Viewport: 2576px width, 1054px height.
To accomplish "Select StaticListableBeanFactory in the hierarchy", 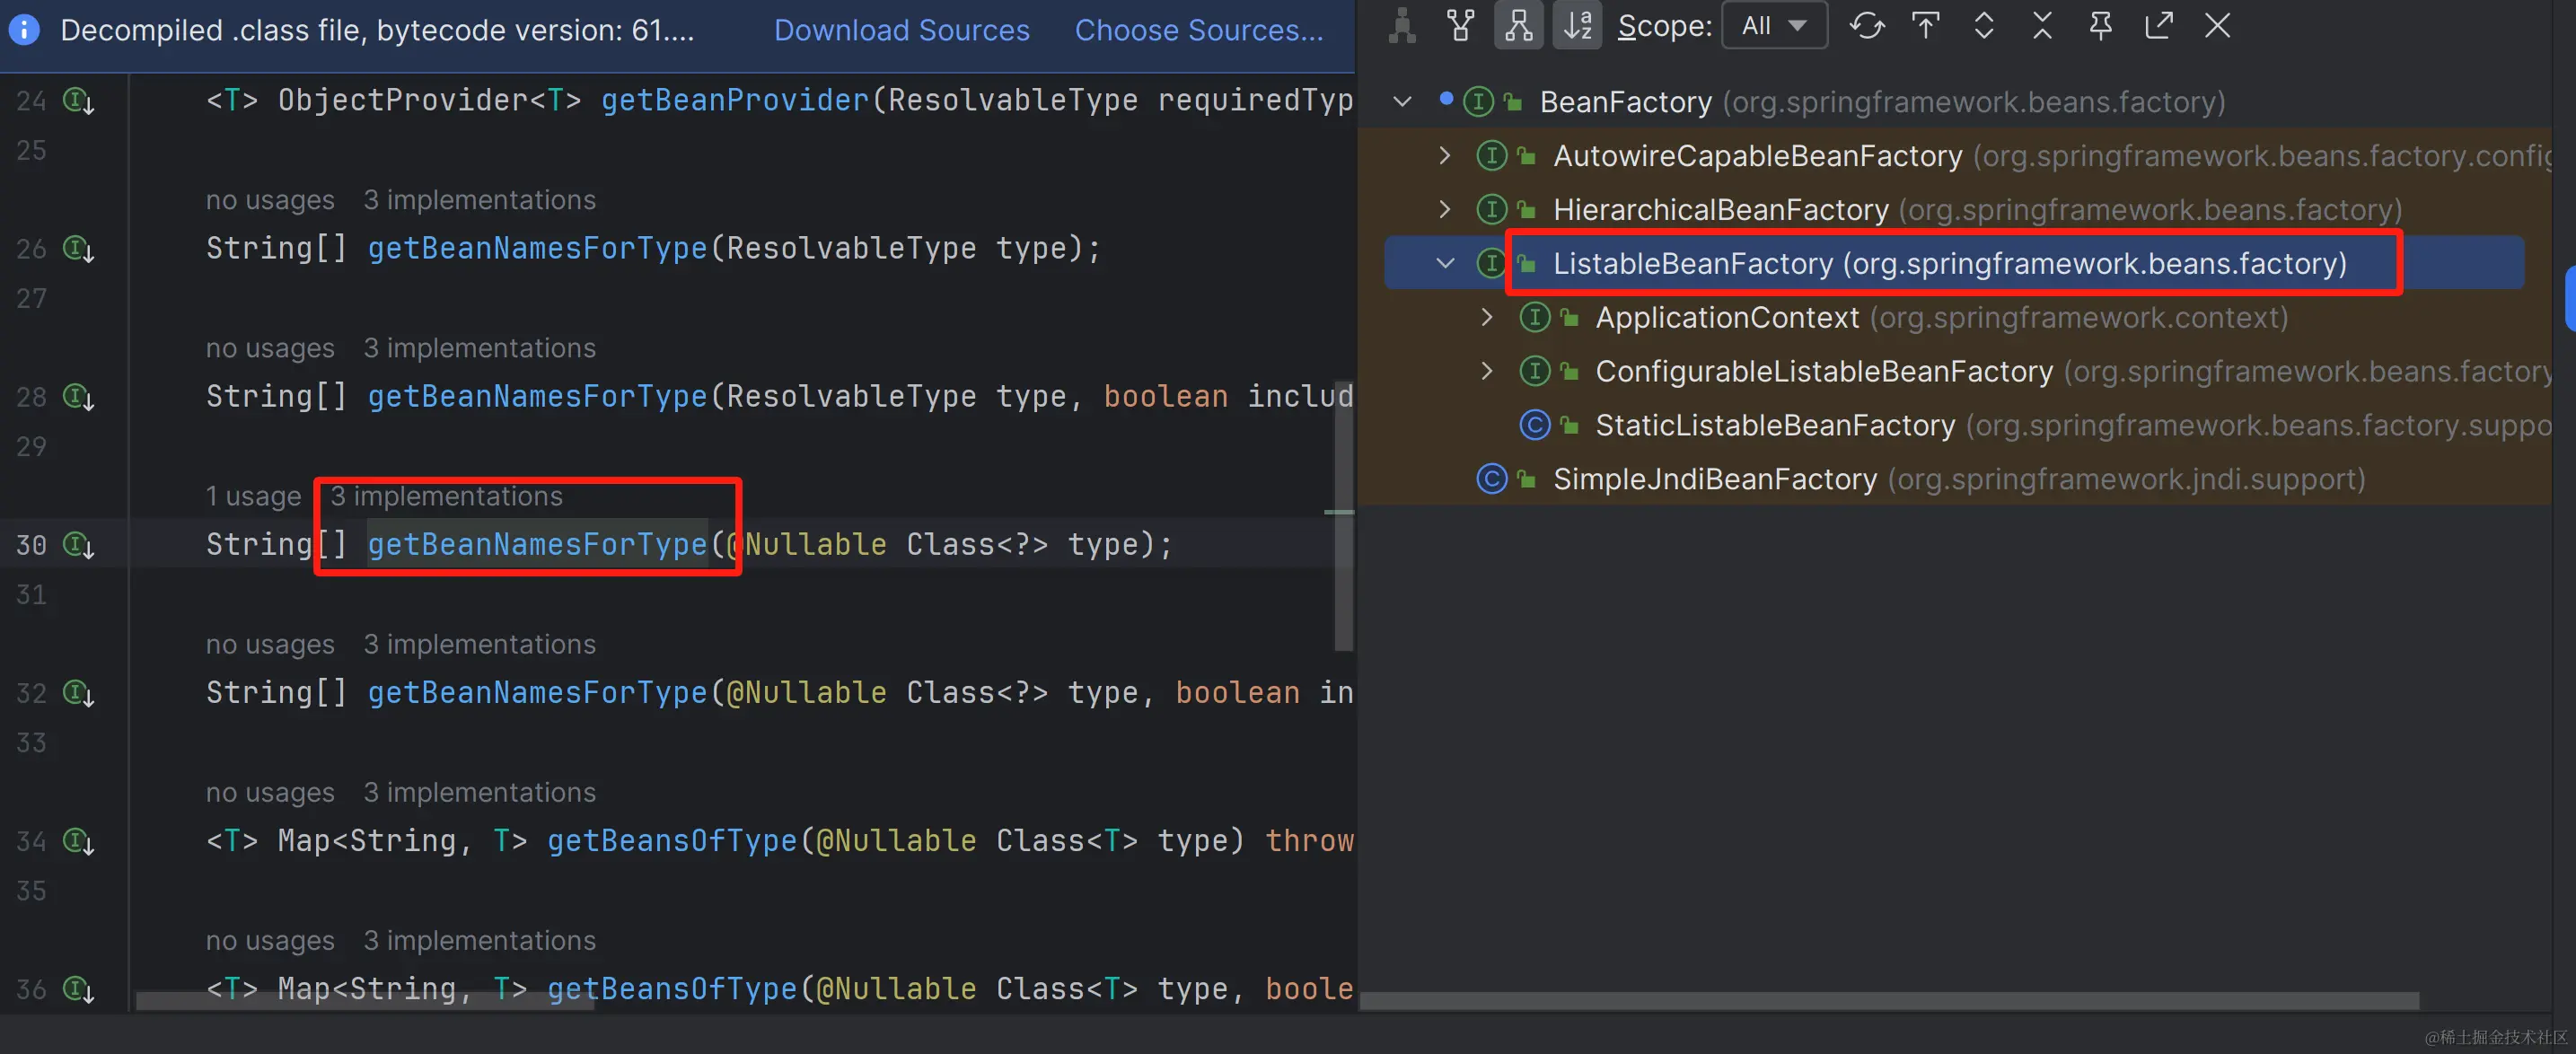I will [x=1774, y=425].
